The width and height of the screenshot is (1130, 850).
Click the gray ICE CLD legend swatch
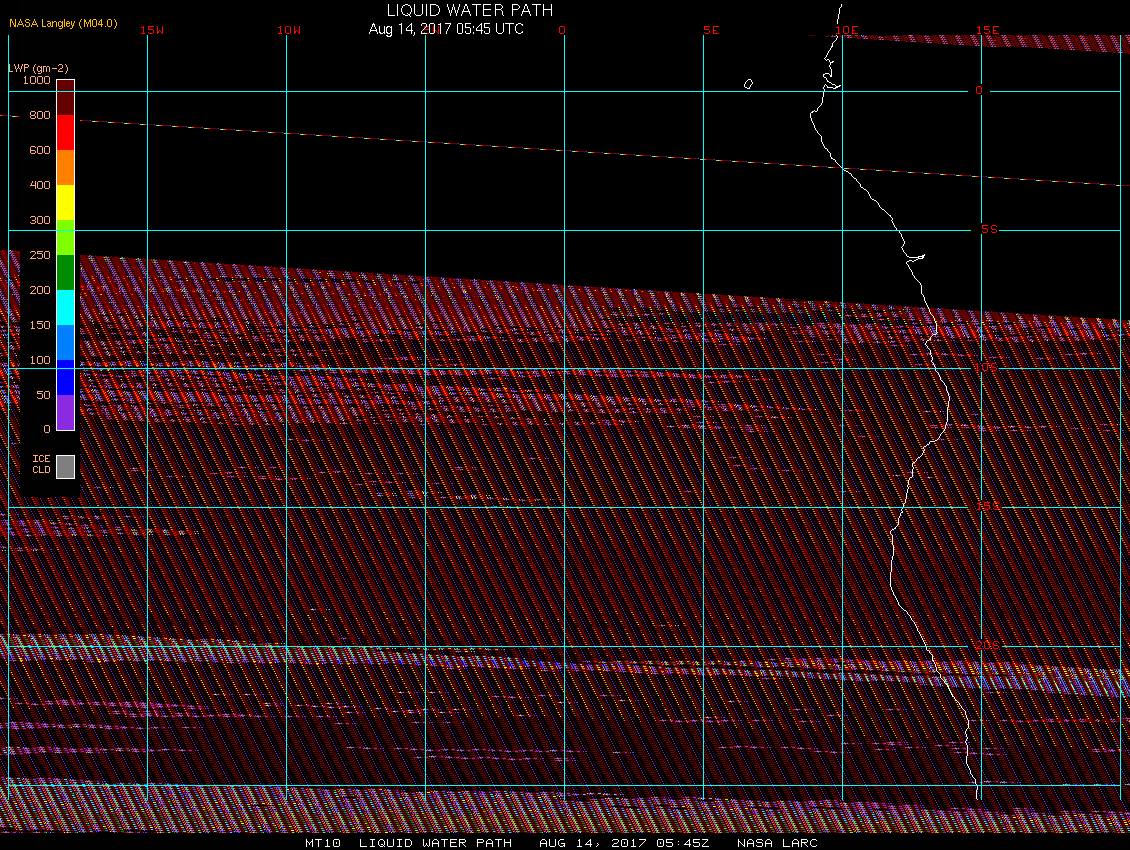pyautogui.click(x=66, y=466)
